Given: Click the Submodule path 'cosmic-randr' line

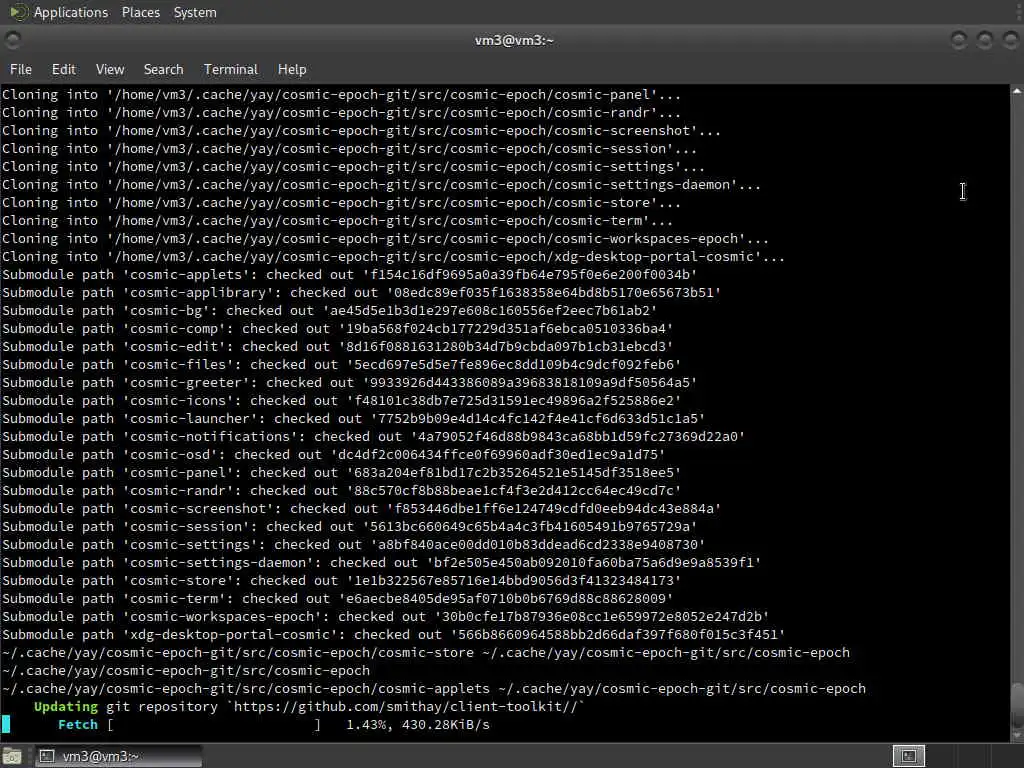Looking at the screenshot, I should click(342, 490).
